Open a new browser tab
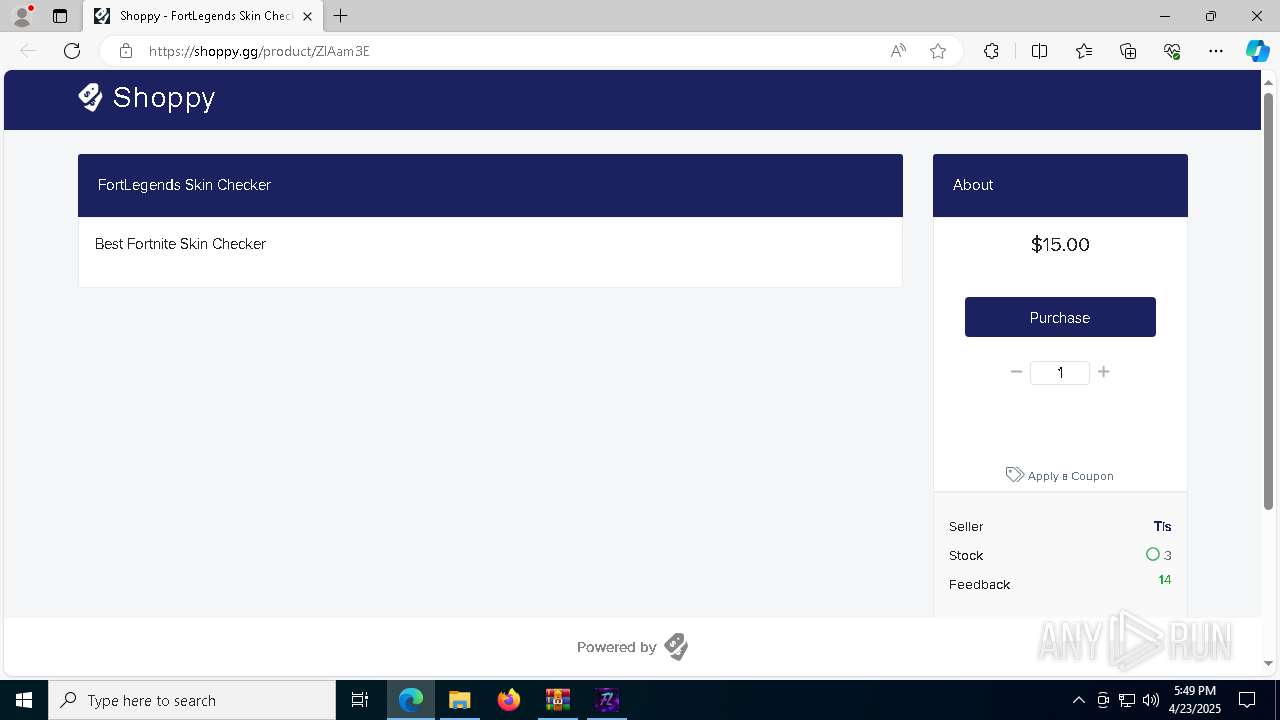 tap(341, 16)
